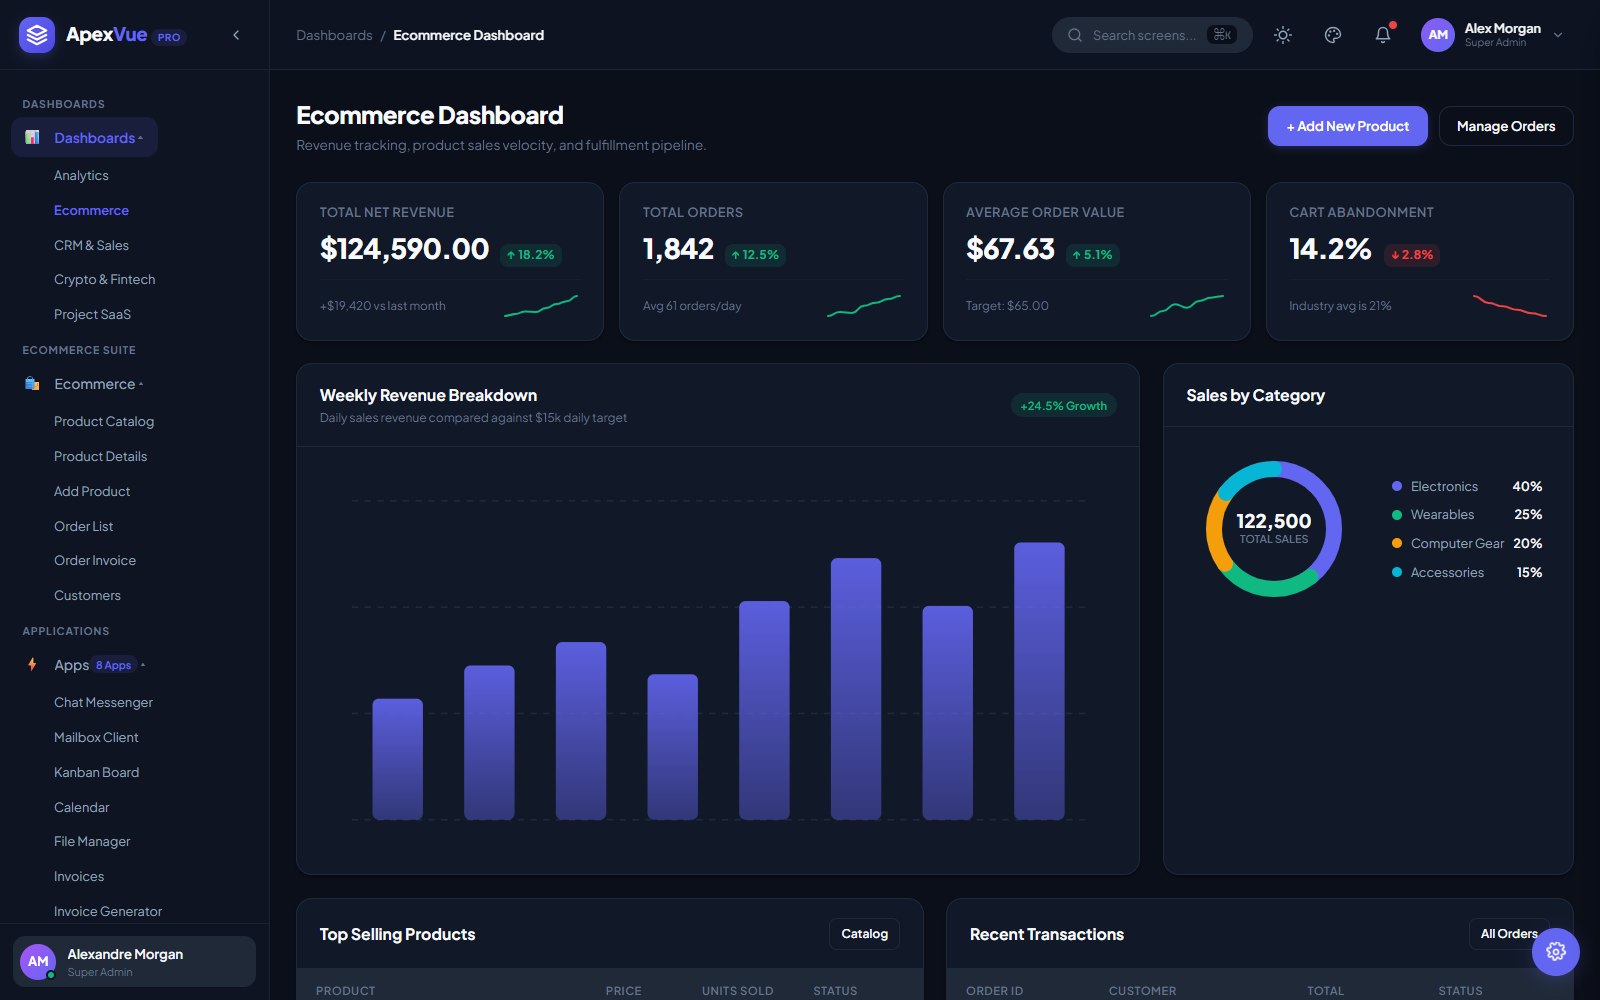The image size is (1600, 1000).
Task: Open Project SaaS dashboard
Action: pyautogui.click(x=92, y=315)
